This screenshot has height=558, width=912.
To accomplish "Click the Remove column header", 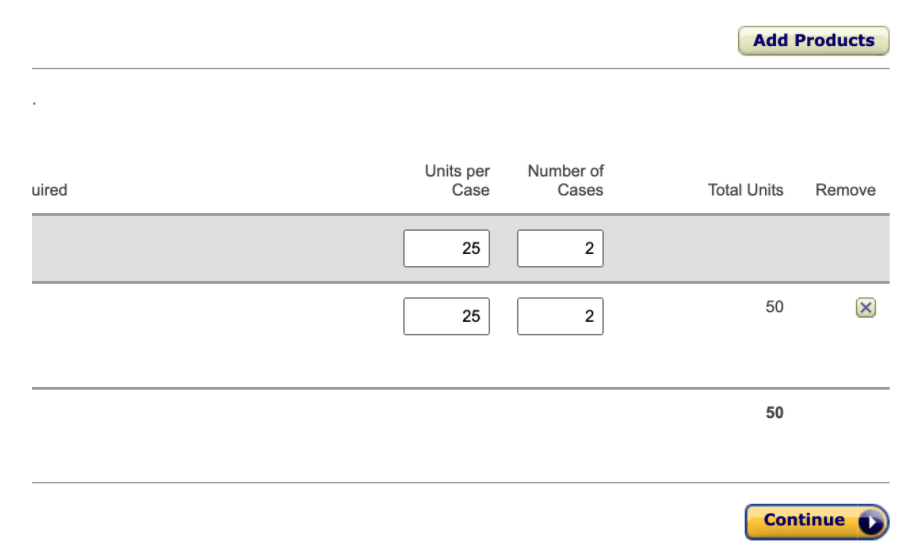I will coord(845,190).
